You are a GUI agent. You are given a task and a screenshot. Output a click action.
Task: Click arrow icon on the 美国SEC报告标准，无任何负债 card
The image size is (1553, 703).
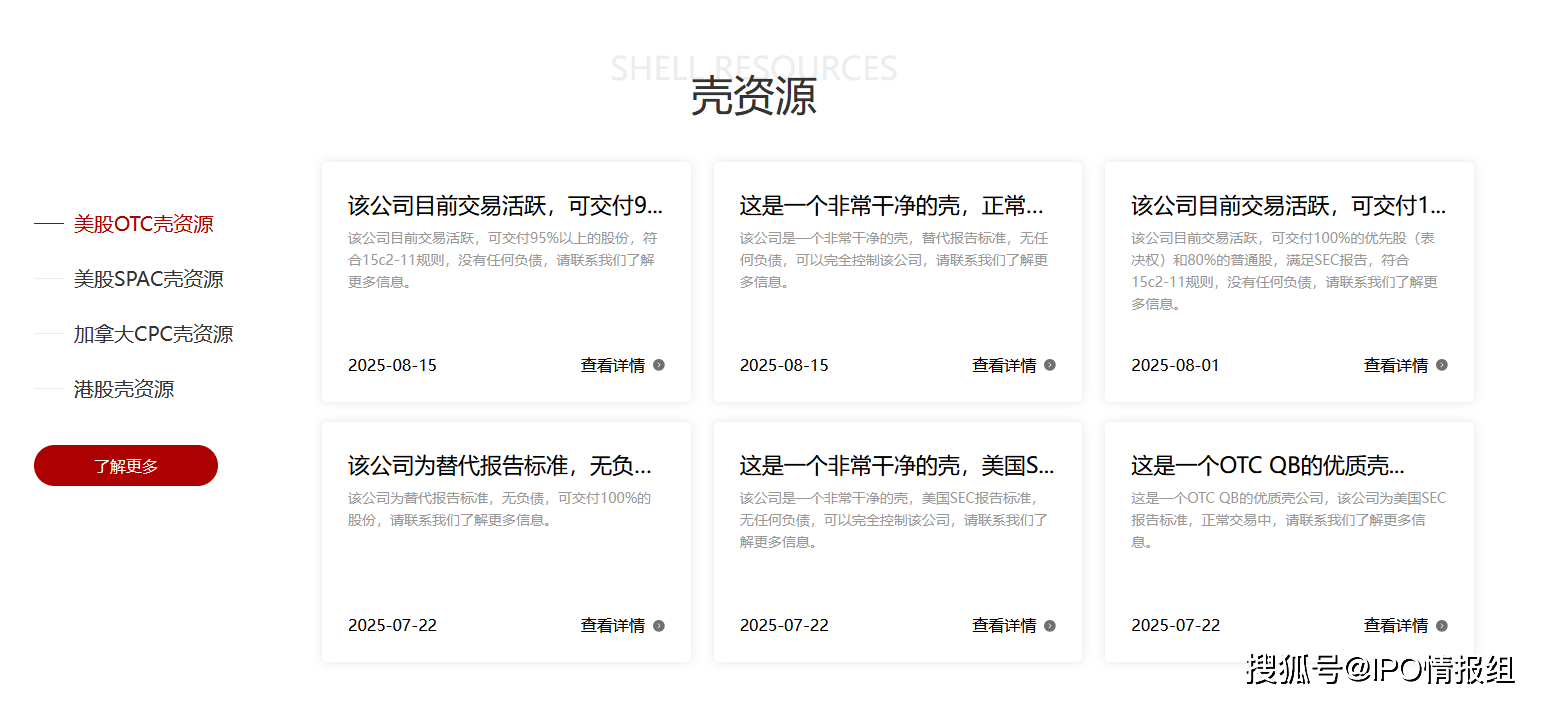[1050, 626]
